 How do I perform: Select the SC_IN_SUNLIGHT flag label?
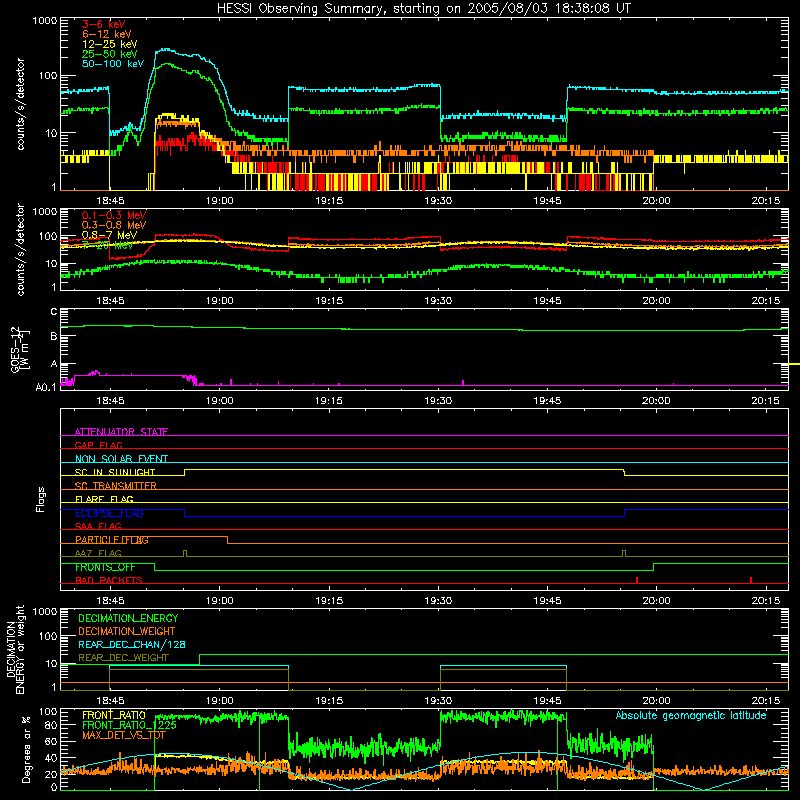(115, 472)
